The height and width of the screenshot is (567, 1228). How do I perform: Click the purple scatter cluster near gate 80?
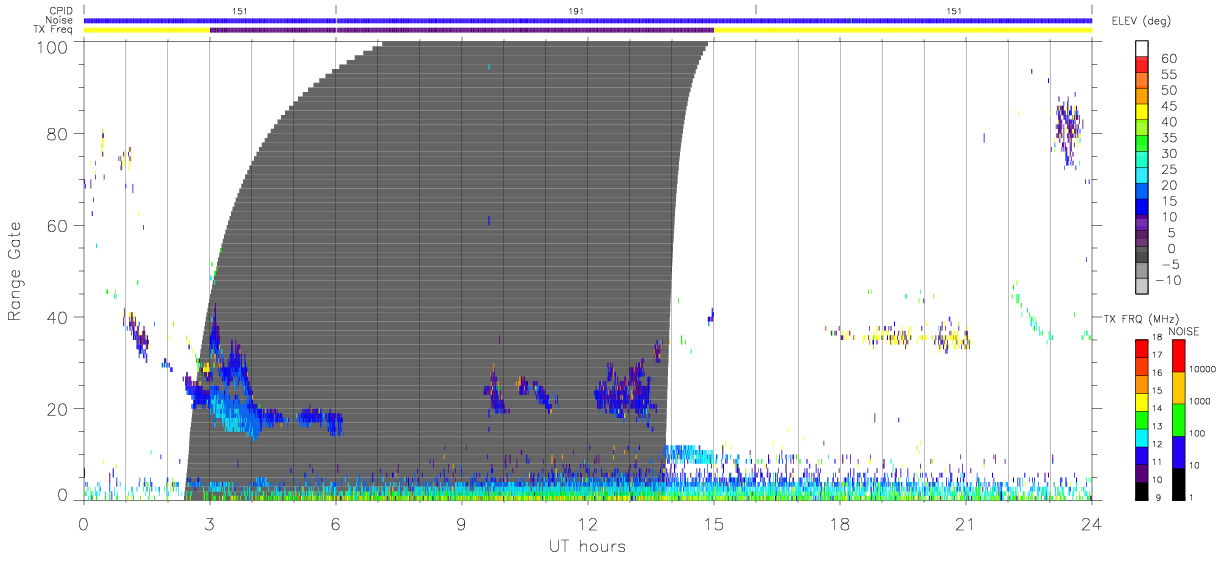[1069, 124]
